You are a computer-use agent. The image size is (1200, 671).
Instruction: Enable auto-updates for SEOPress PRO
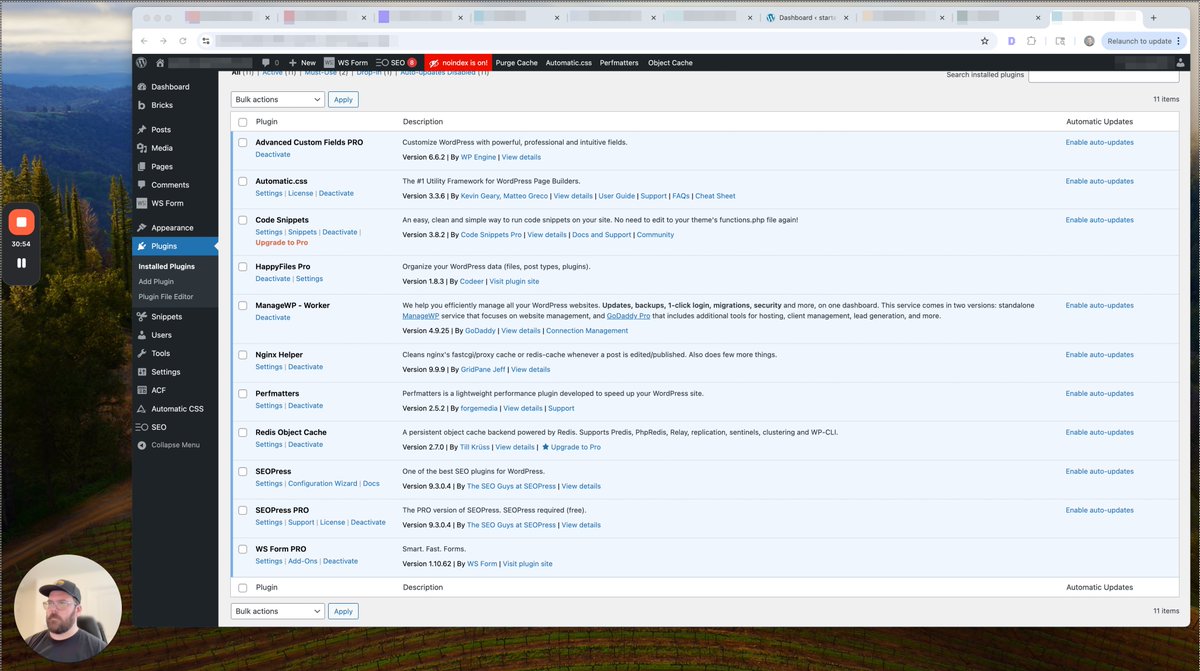pyautogui.click(x=1099, y=510)
